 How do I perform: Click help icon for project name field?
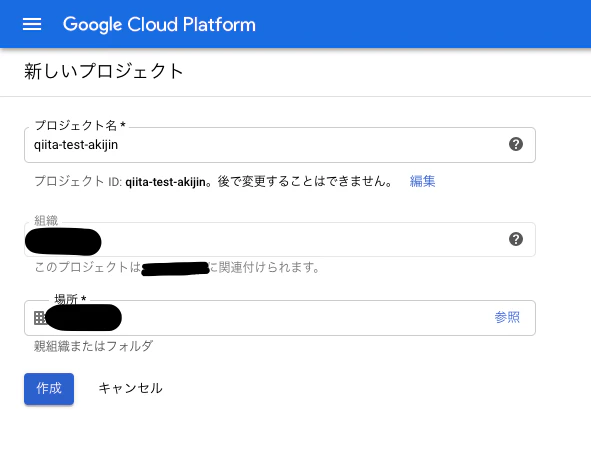tap(516, 144)
